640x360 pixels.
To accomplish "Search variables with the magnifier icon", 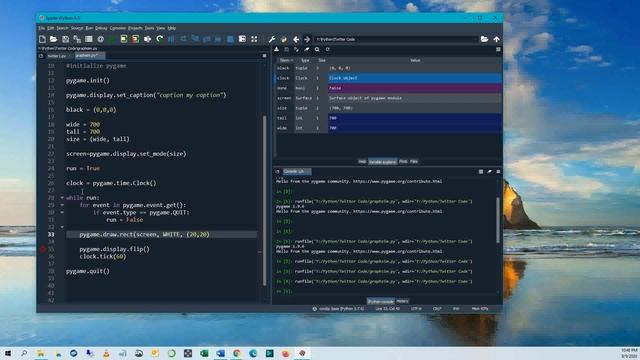I will [x=317, y=49].
